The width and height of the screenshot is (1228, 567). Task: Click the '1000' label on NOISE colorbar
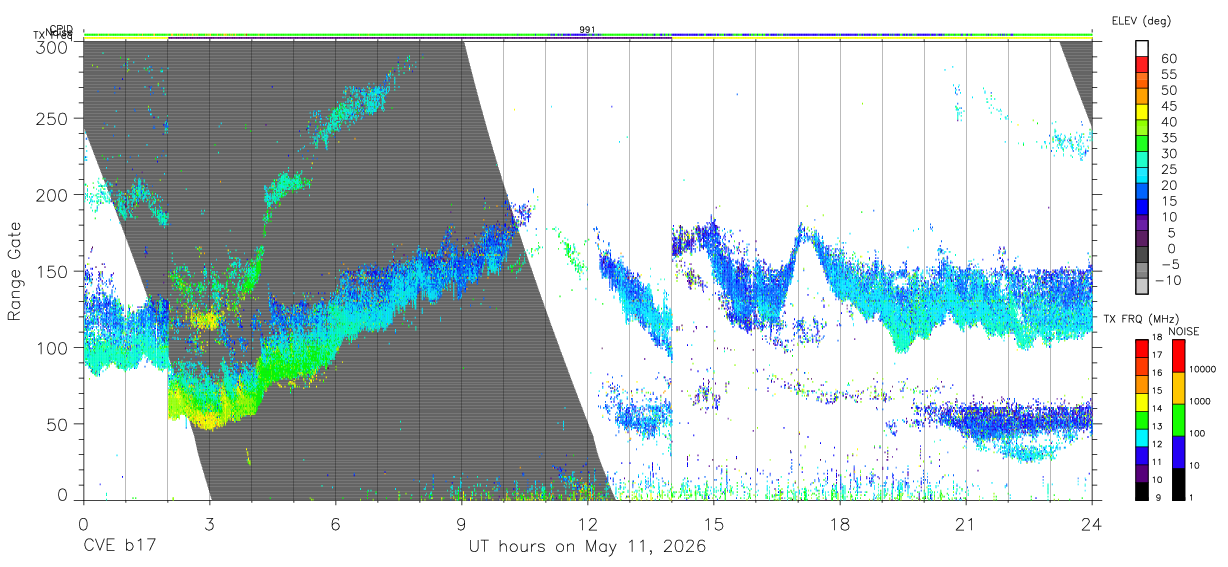[x=1201, y=401]
